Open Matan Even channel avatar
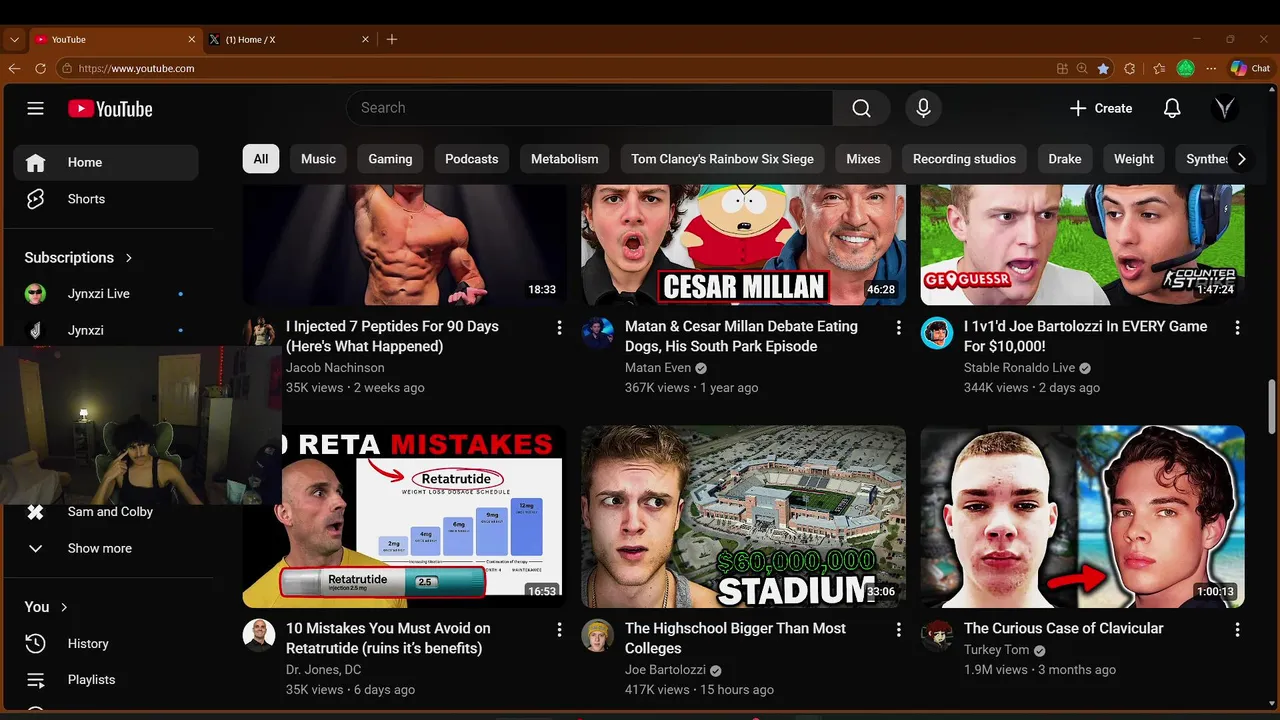This screenshot has width=1280, height=720. pyautogui.click(x=598, y=333)
